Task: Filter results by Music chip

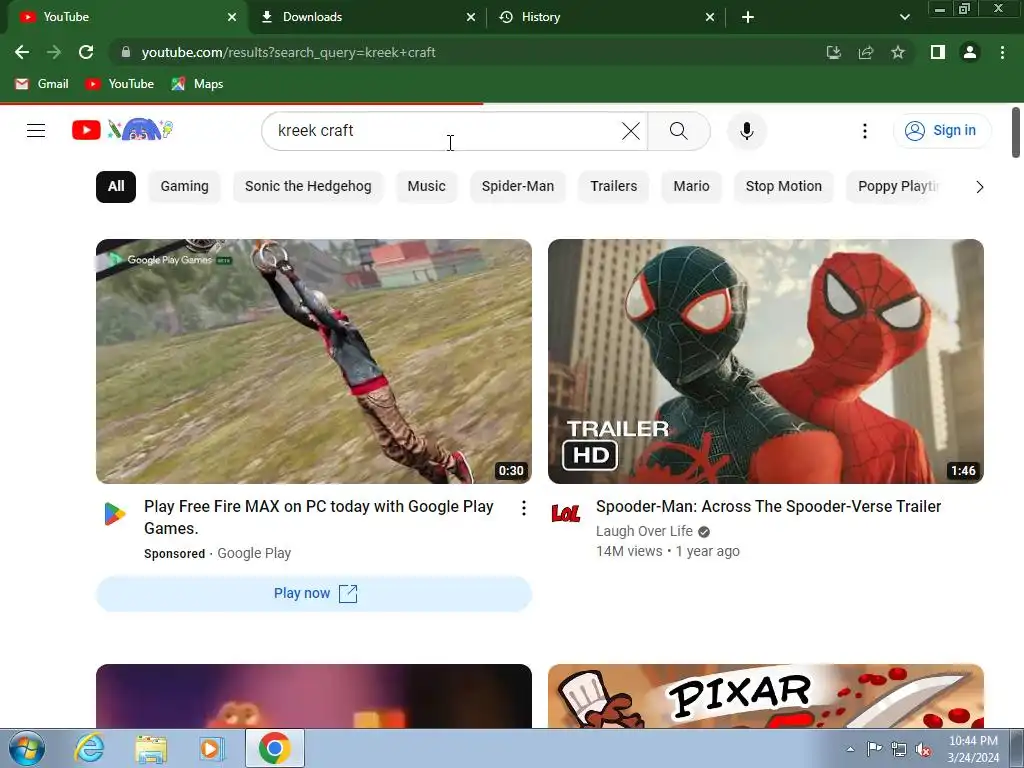Action: click(x=426, y=187)
